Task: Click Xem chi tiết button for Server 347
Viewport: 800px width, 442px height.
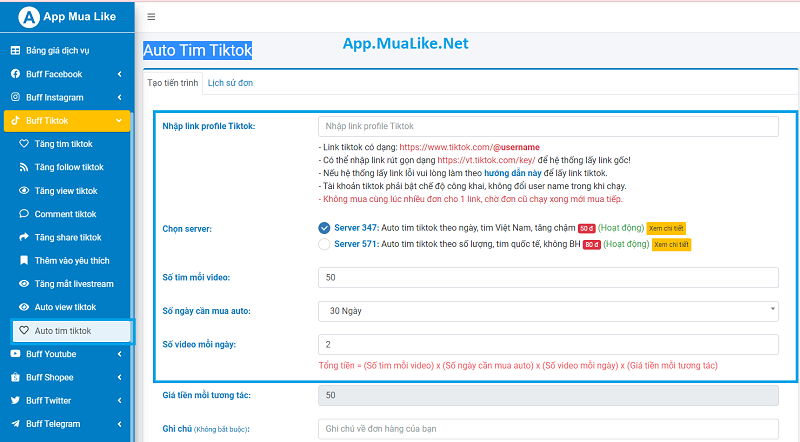Action: (666, 228)
